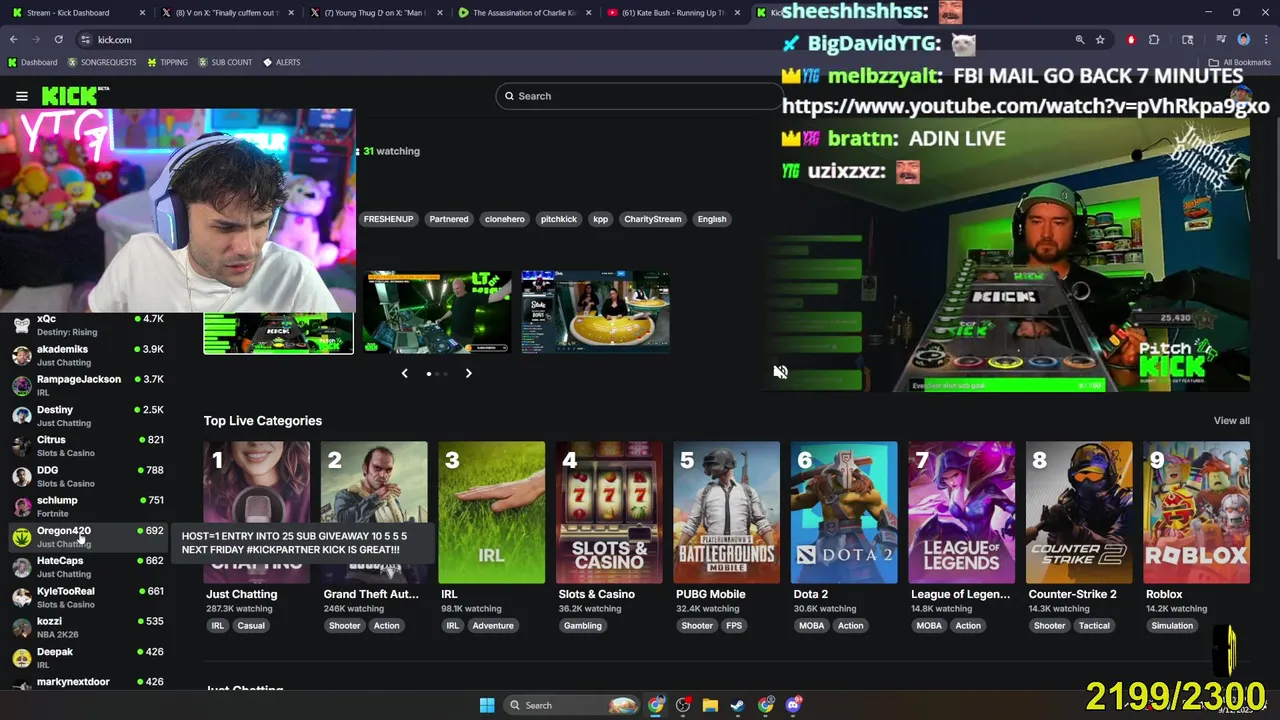Select the clonehero tag
The width and height of the screenshot is (1280, 720).
tap(505, 219)
